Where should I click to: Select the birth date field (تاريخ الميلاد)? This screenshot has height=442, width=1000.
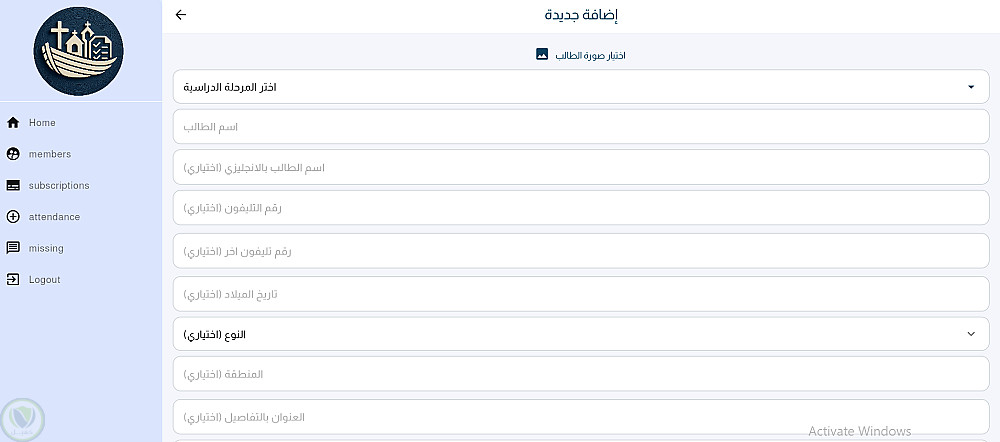(580, 295)
